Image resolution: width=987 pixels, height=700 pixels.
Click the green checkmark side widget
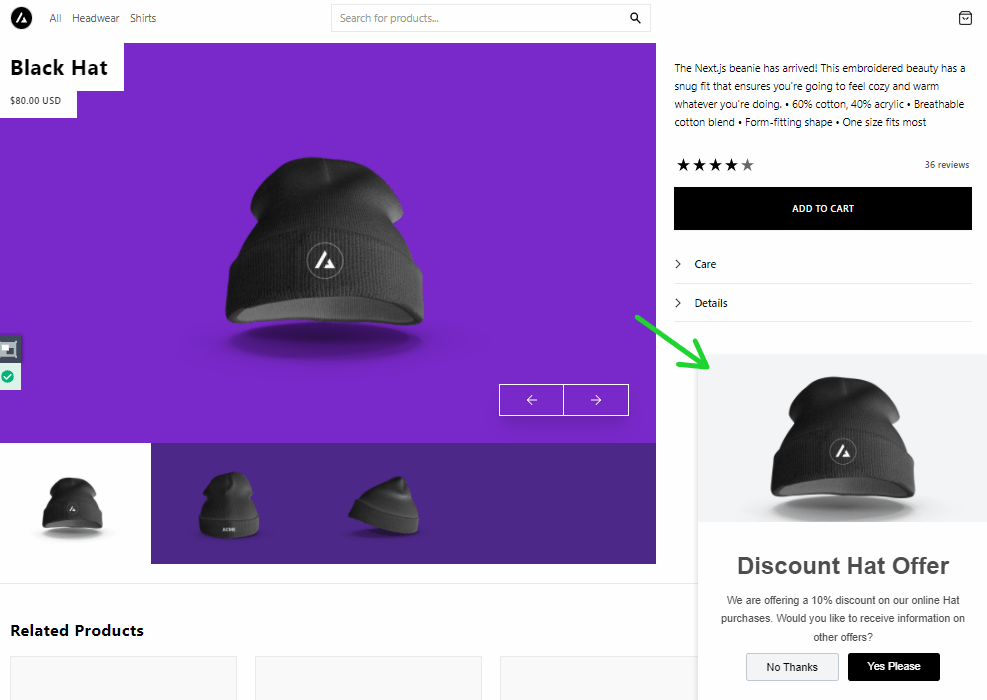[8, 377]
